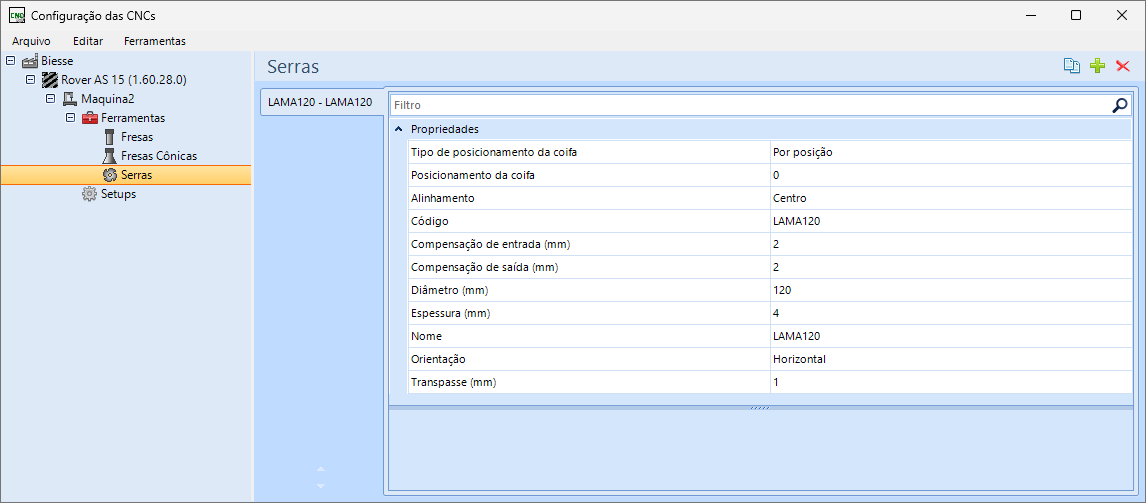The height and width of the screenshot is (503, 1146).
Task: Click the Serras saw blade icon
Action: point(110,175)
